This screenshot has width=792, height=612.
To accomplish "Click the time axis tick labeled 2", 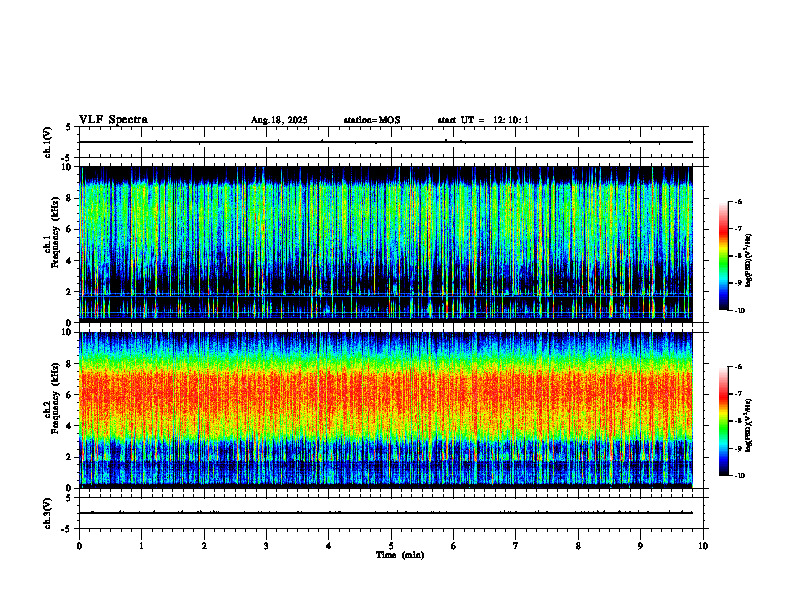I will tap(204, 546).
